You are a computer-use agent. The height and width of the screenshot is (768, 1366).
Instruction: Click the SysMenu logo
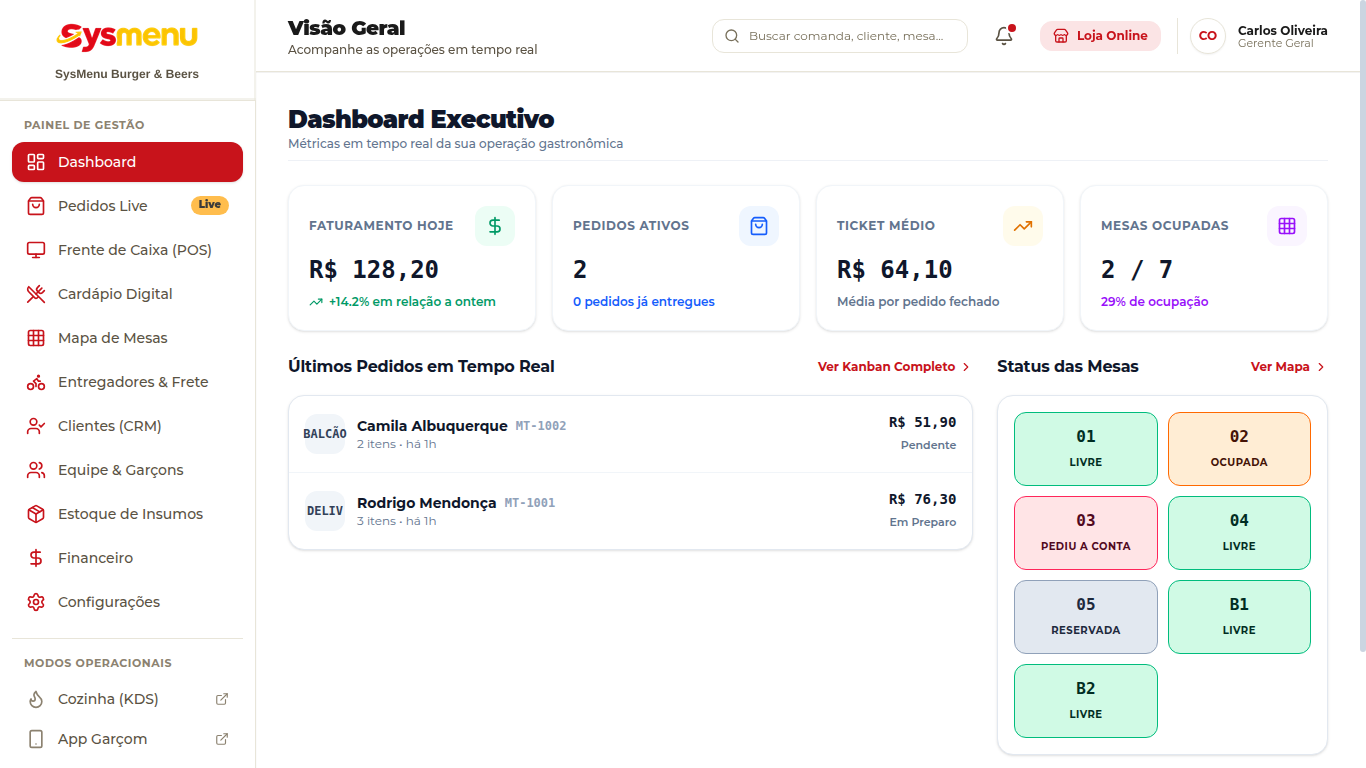coord(127,37)
